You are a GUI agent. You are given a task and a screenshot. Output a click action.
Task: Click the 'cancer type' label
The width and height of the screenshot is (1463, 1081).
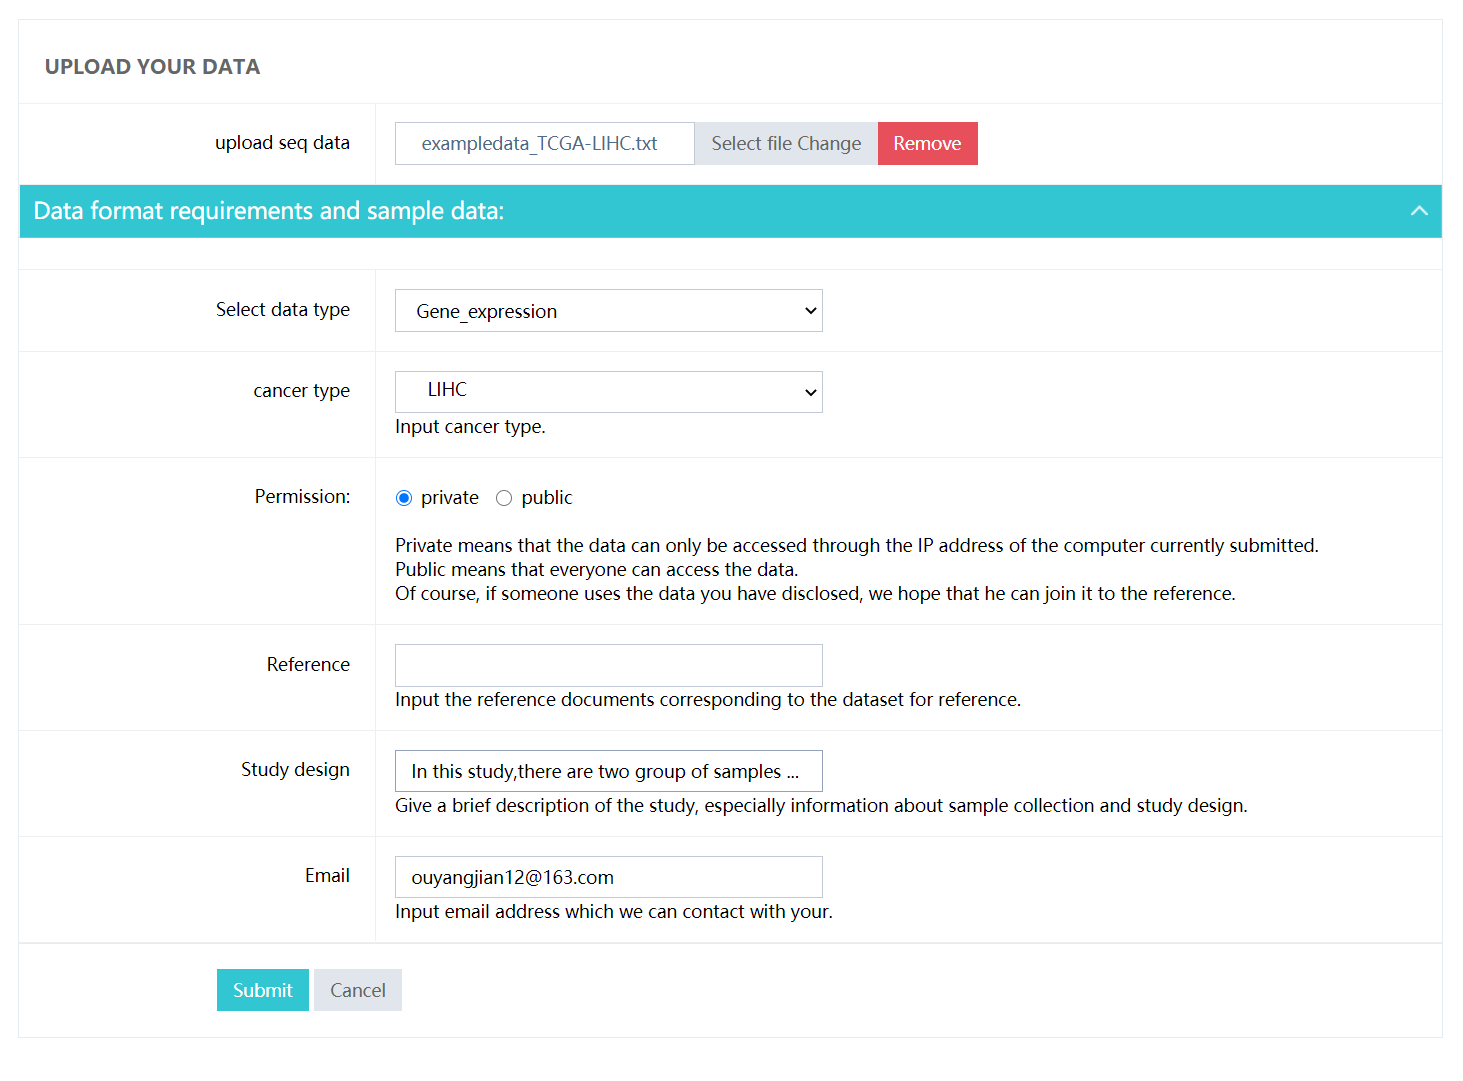pyautogui.click(x=301, y=391)
